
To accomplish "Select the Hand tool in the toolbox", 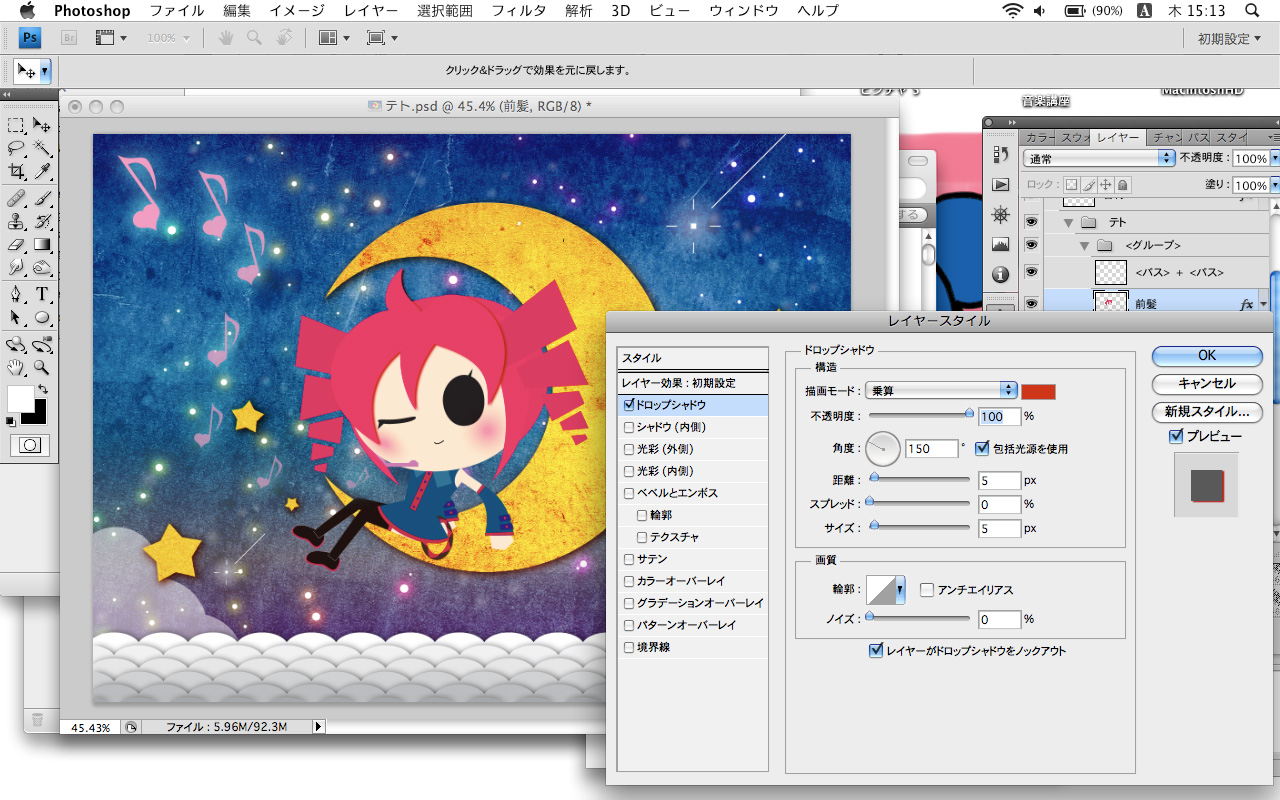I will [16, 368].
